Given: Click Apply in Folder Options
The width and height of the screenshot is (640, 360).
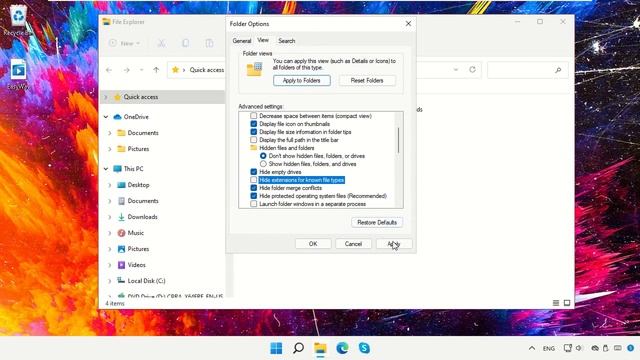Looking at the screenshot, I should (394, 244).
